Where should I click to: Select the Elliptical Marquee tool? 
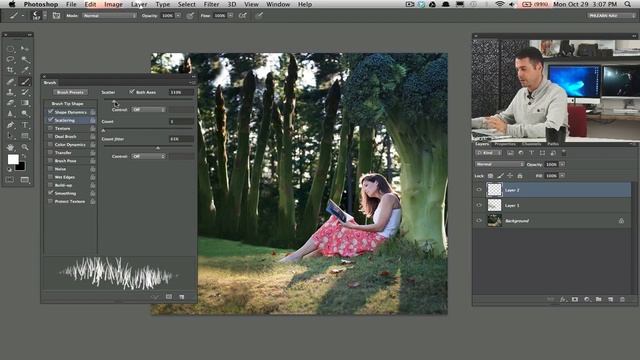click(x=10, y=49)
